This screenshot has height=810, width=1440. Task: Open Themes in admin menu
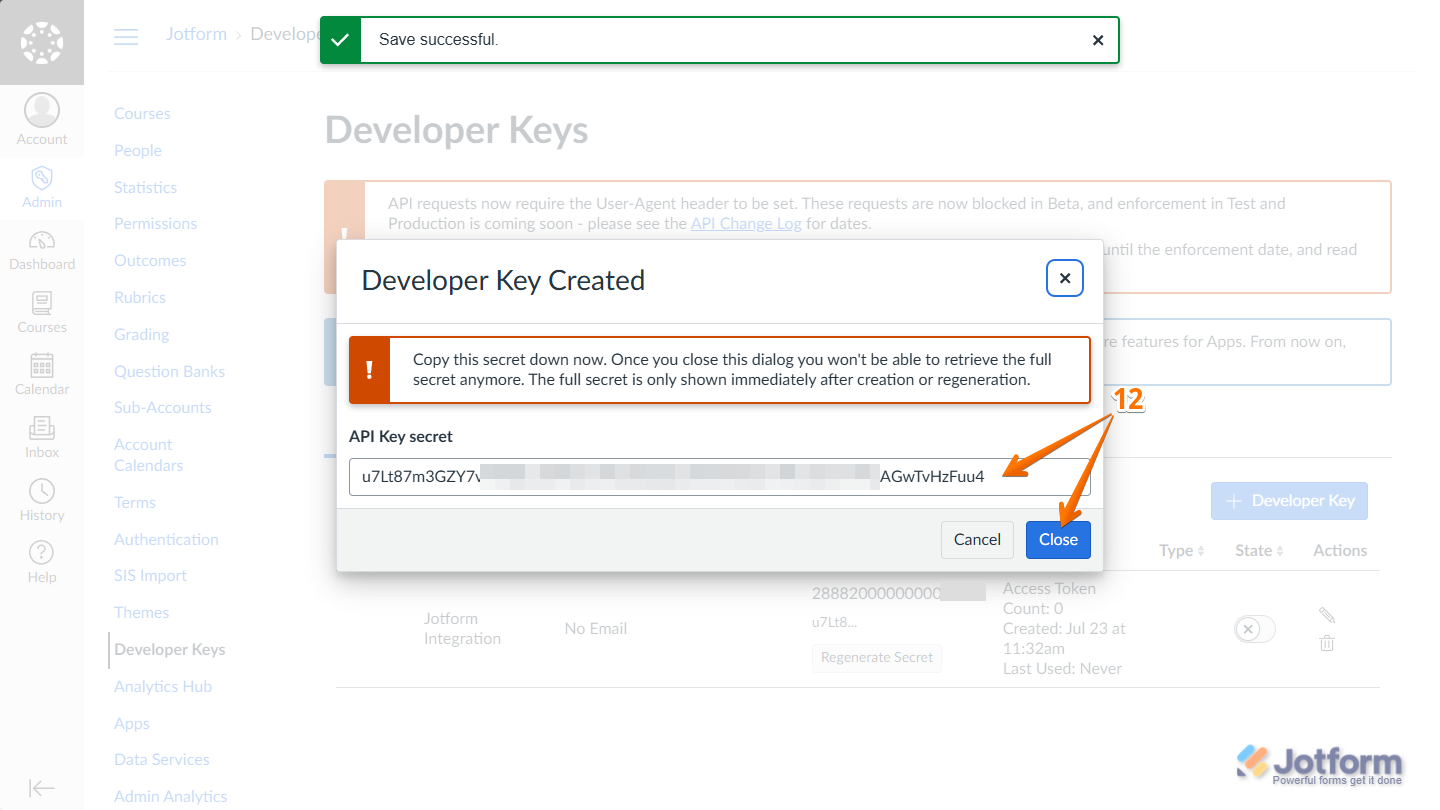(141, 612)
